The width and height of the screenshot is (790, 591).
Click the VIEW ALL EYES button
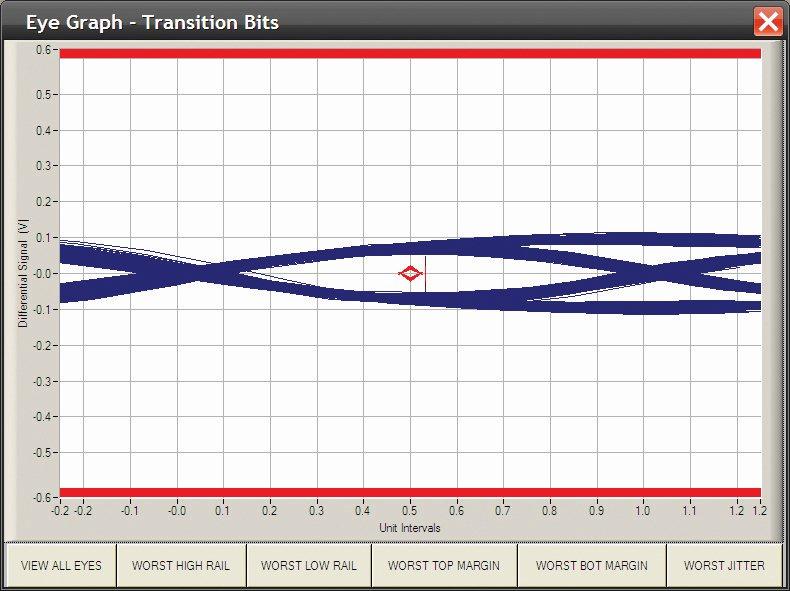tap(61, 565)
